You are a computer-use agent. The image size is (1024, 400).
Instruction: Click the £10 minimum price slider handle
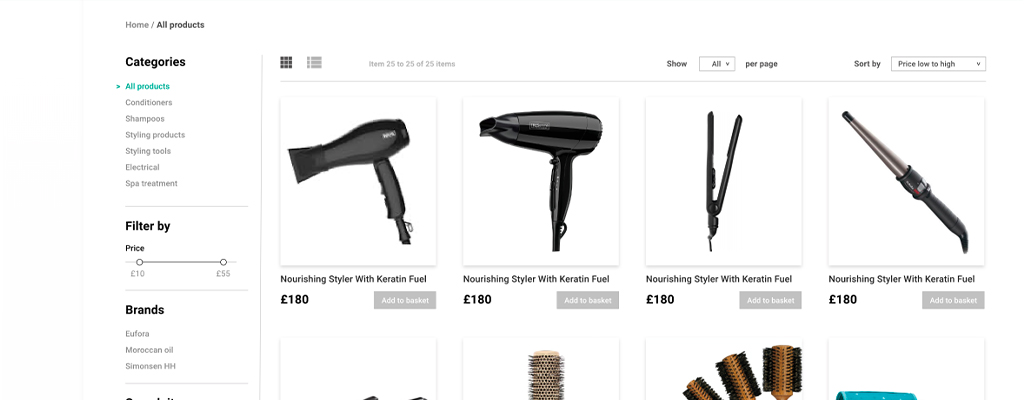point(139,262)
